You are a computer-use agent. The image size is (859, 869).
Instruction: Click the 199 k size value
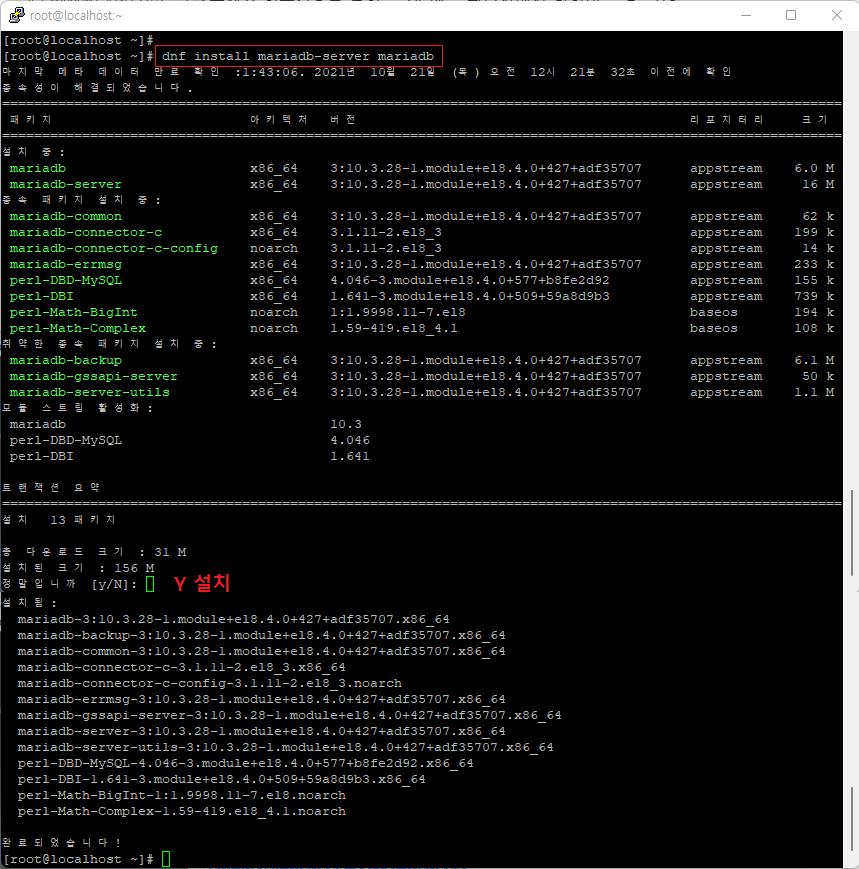(x=814, y=232)
